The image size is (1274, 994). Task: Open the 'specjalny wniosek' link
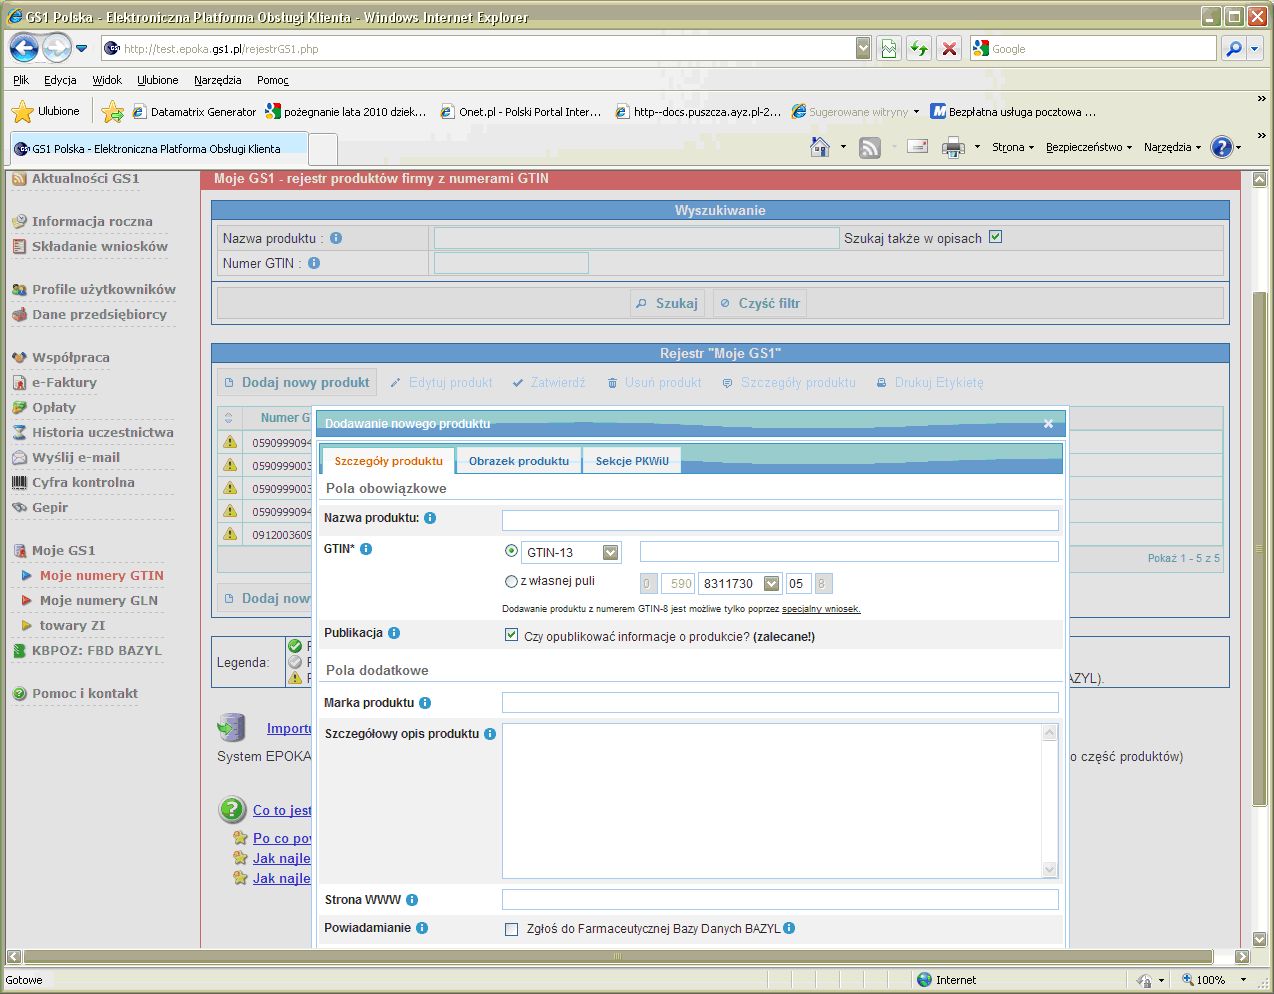coord(820,609)
